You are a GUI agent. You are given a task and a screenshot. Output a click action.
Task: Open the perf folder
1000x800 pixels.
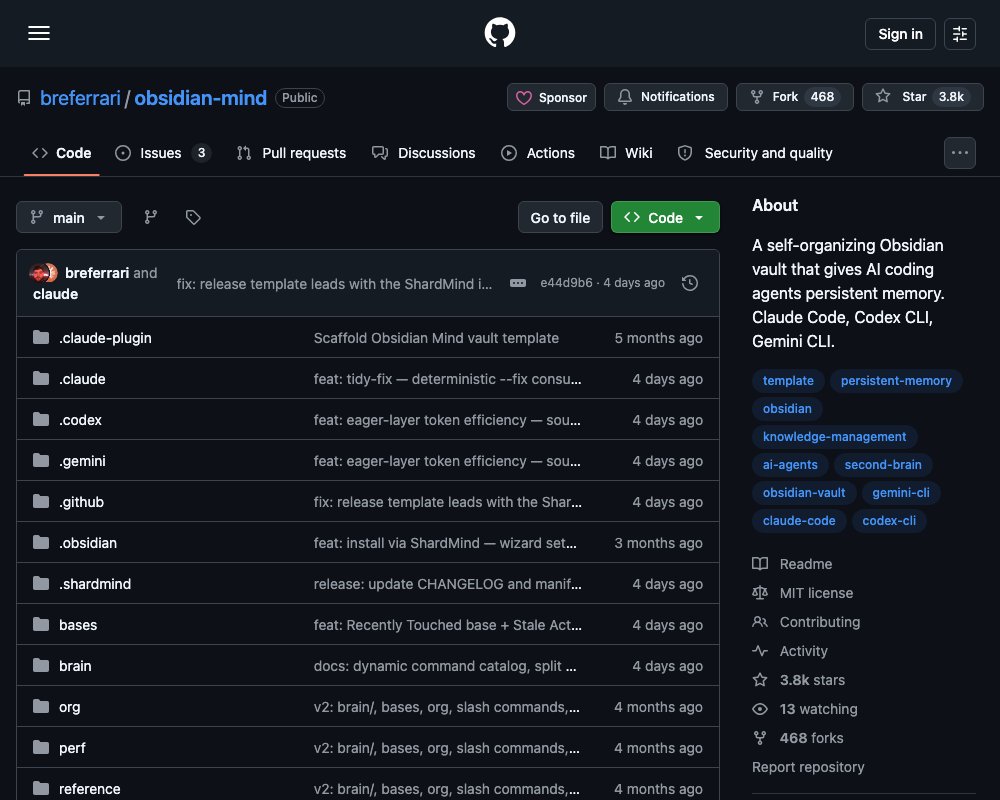click(x=72, y=748)
